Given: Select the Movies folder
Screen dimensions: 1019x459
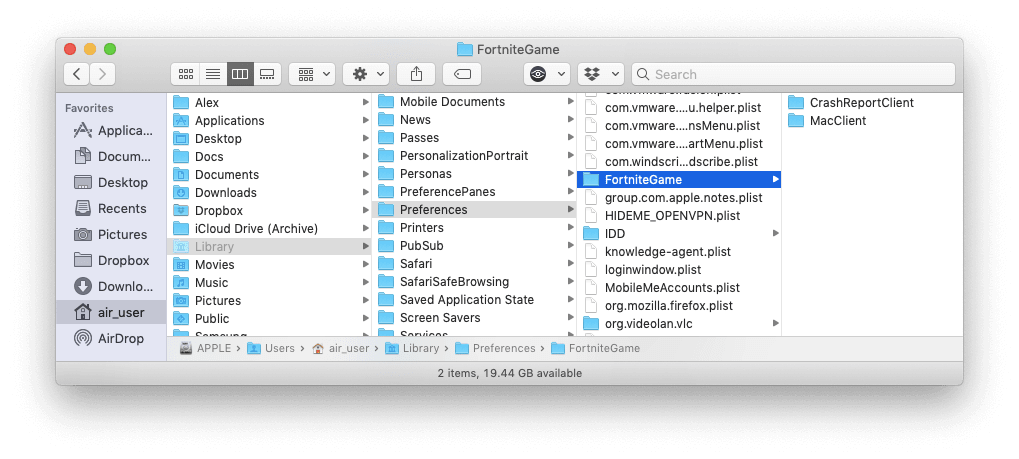Looking at the screenshot, I should pyautogui.click(x=269, y=265).
